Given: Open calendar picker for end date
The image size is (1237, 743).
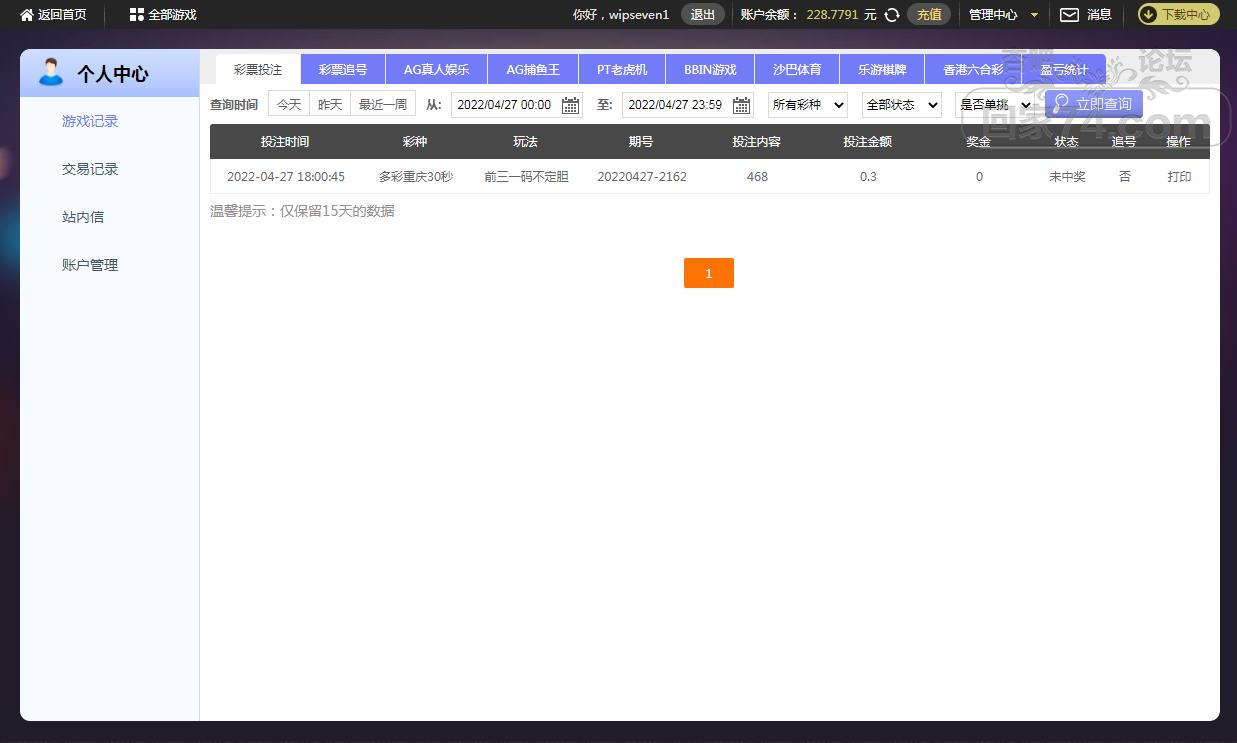Looking at the screenshot, I should pyautogui.click(x=741, y=105).
